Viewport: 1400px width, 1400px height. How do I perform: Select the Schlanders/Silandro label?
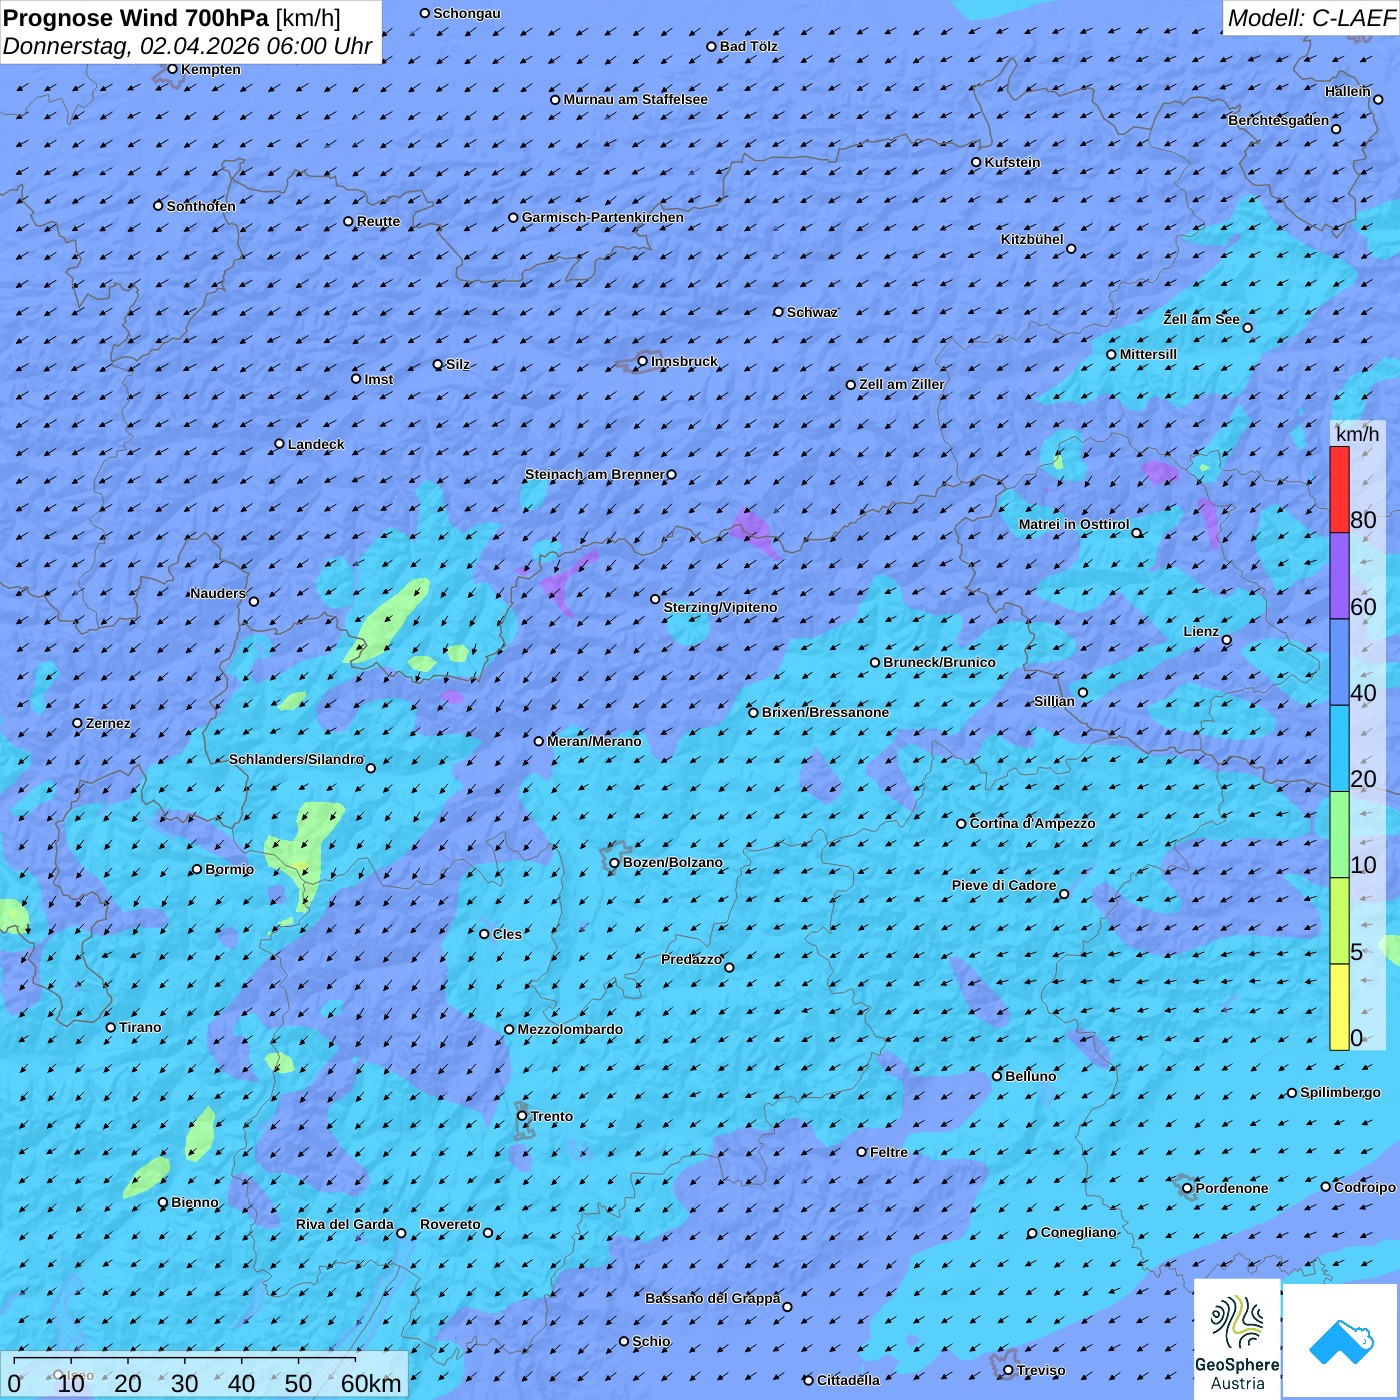[x=296, y=759]
